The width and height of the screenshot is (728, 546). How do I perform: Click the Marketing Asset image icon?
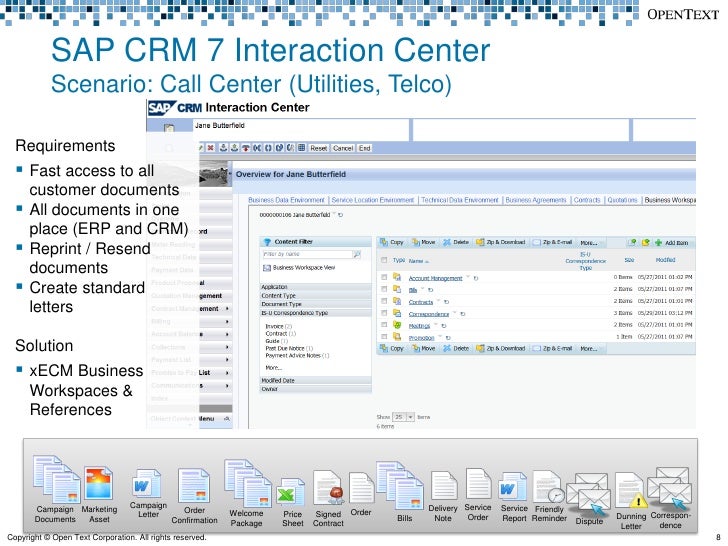click(98, 484)
